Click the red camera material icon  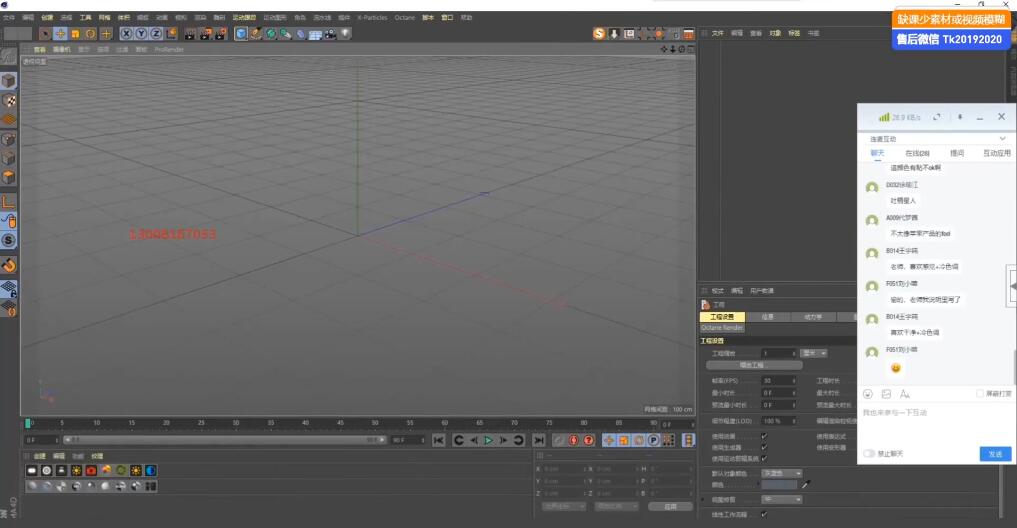[x=91, y=470]
